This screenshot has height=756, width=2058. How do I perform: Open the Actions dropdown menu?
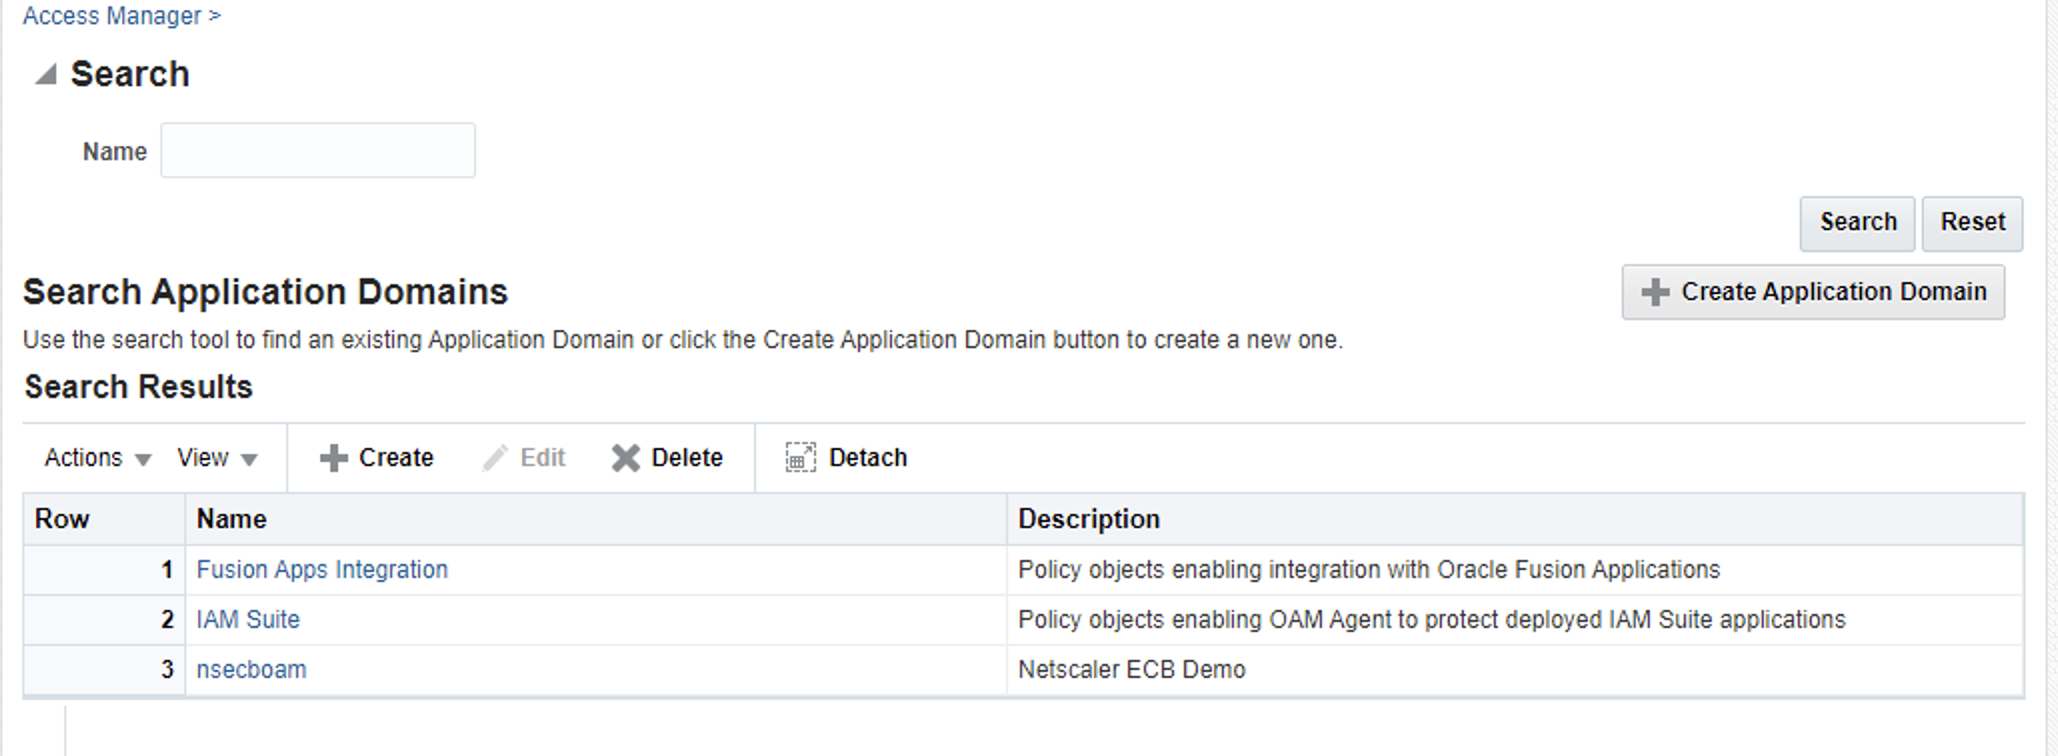[x=97, y=458]
